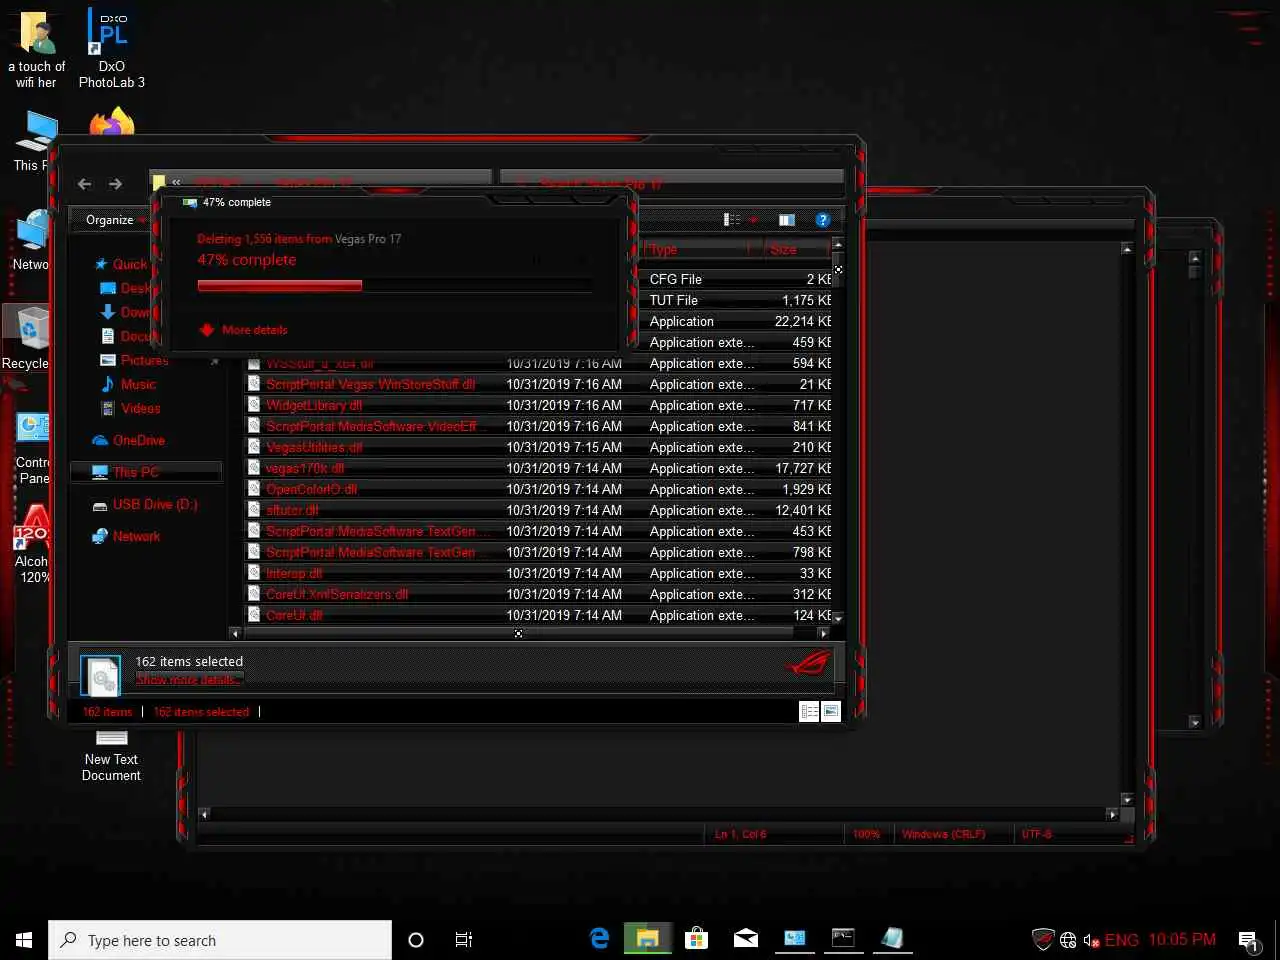1280x960 pixels.
Task: Switch to large icons view in the status bar
Action: (831, 711)
